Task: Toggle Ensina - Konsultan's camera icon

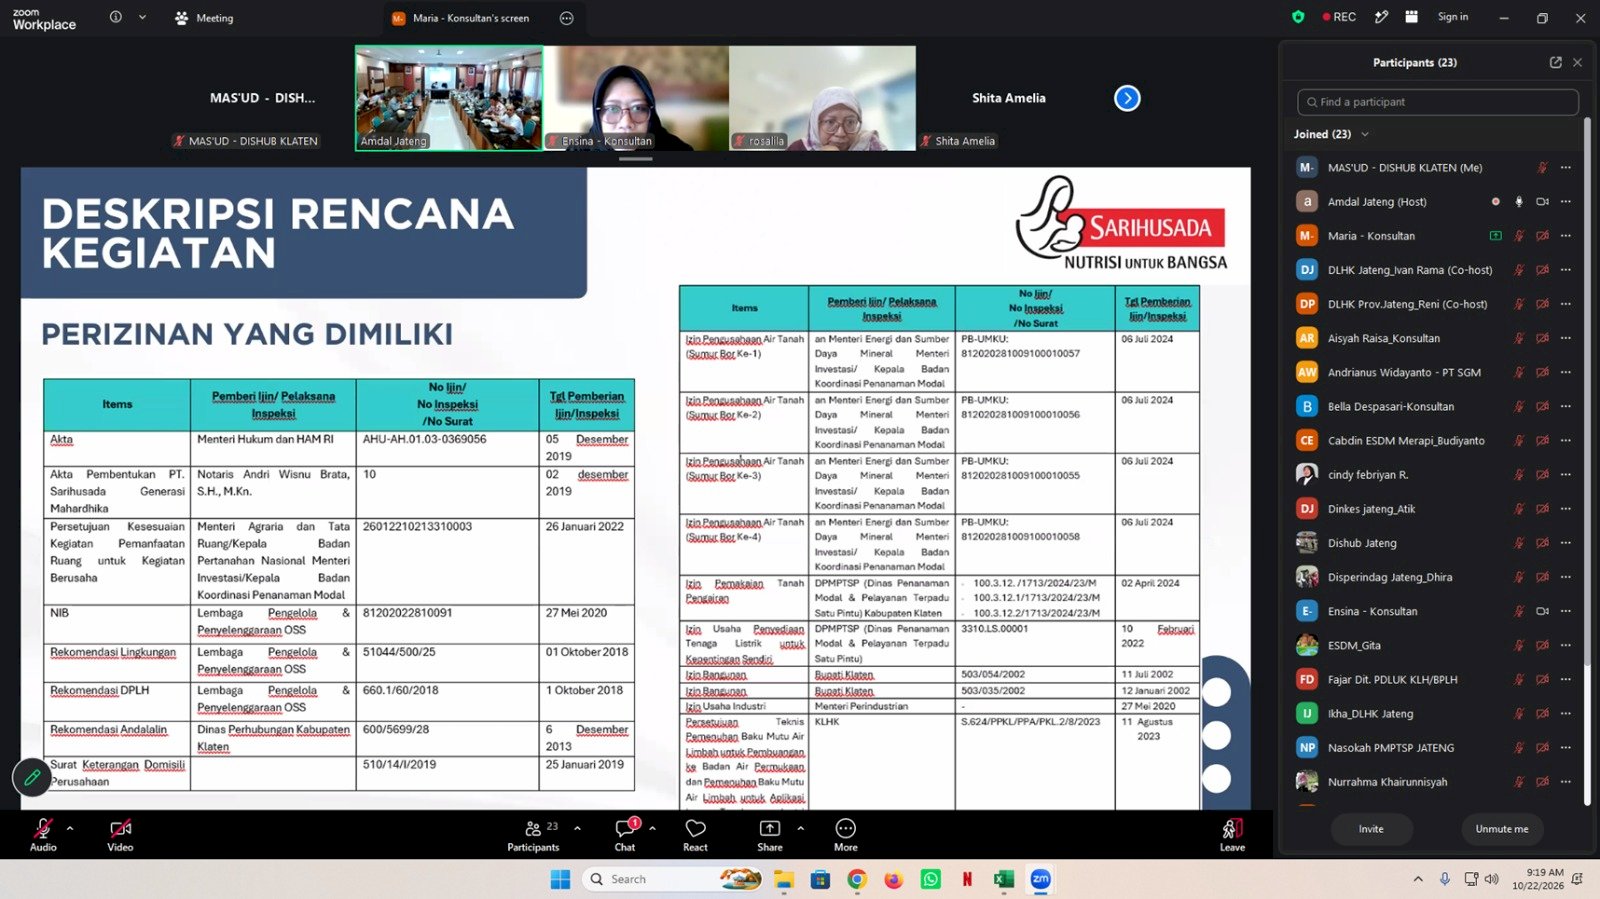Action: (1542, 611)
